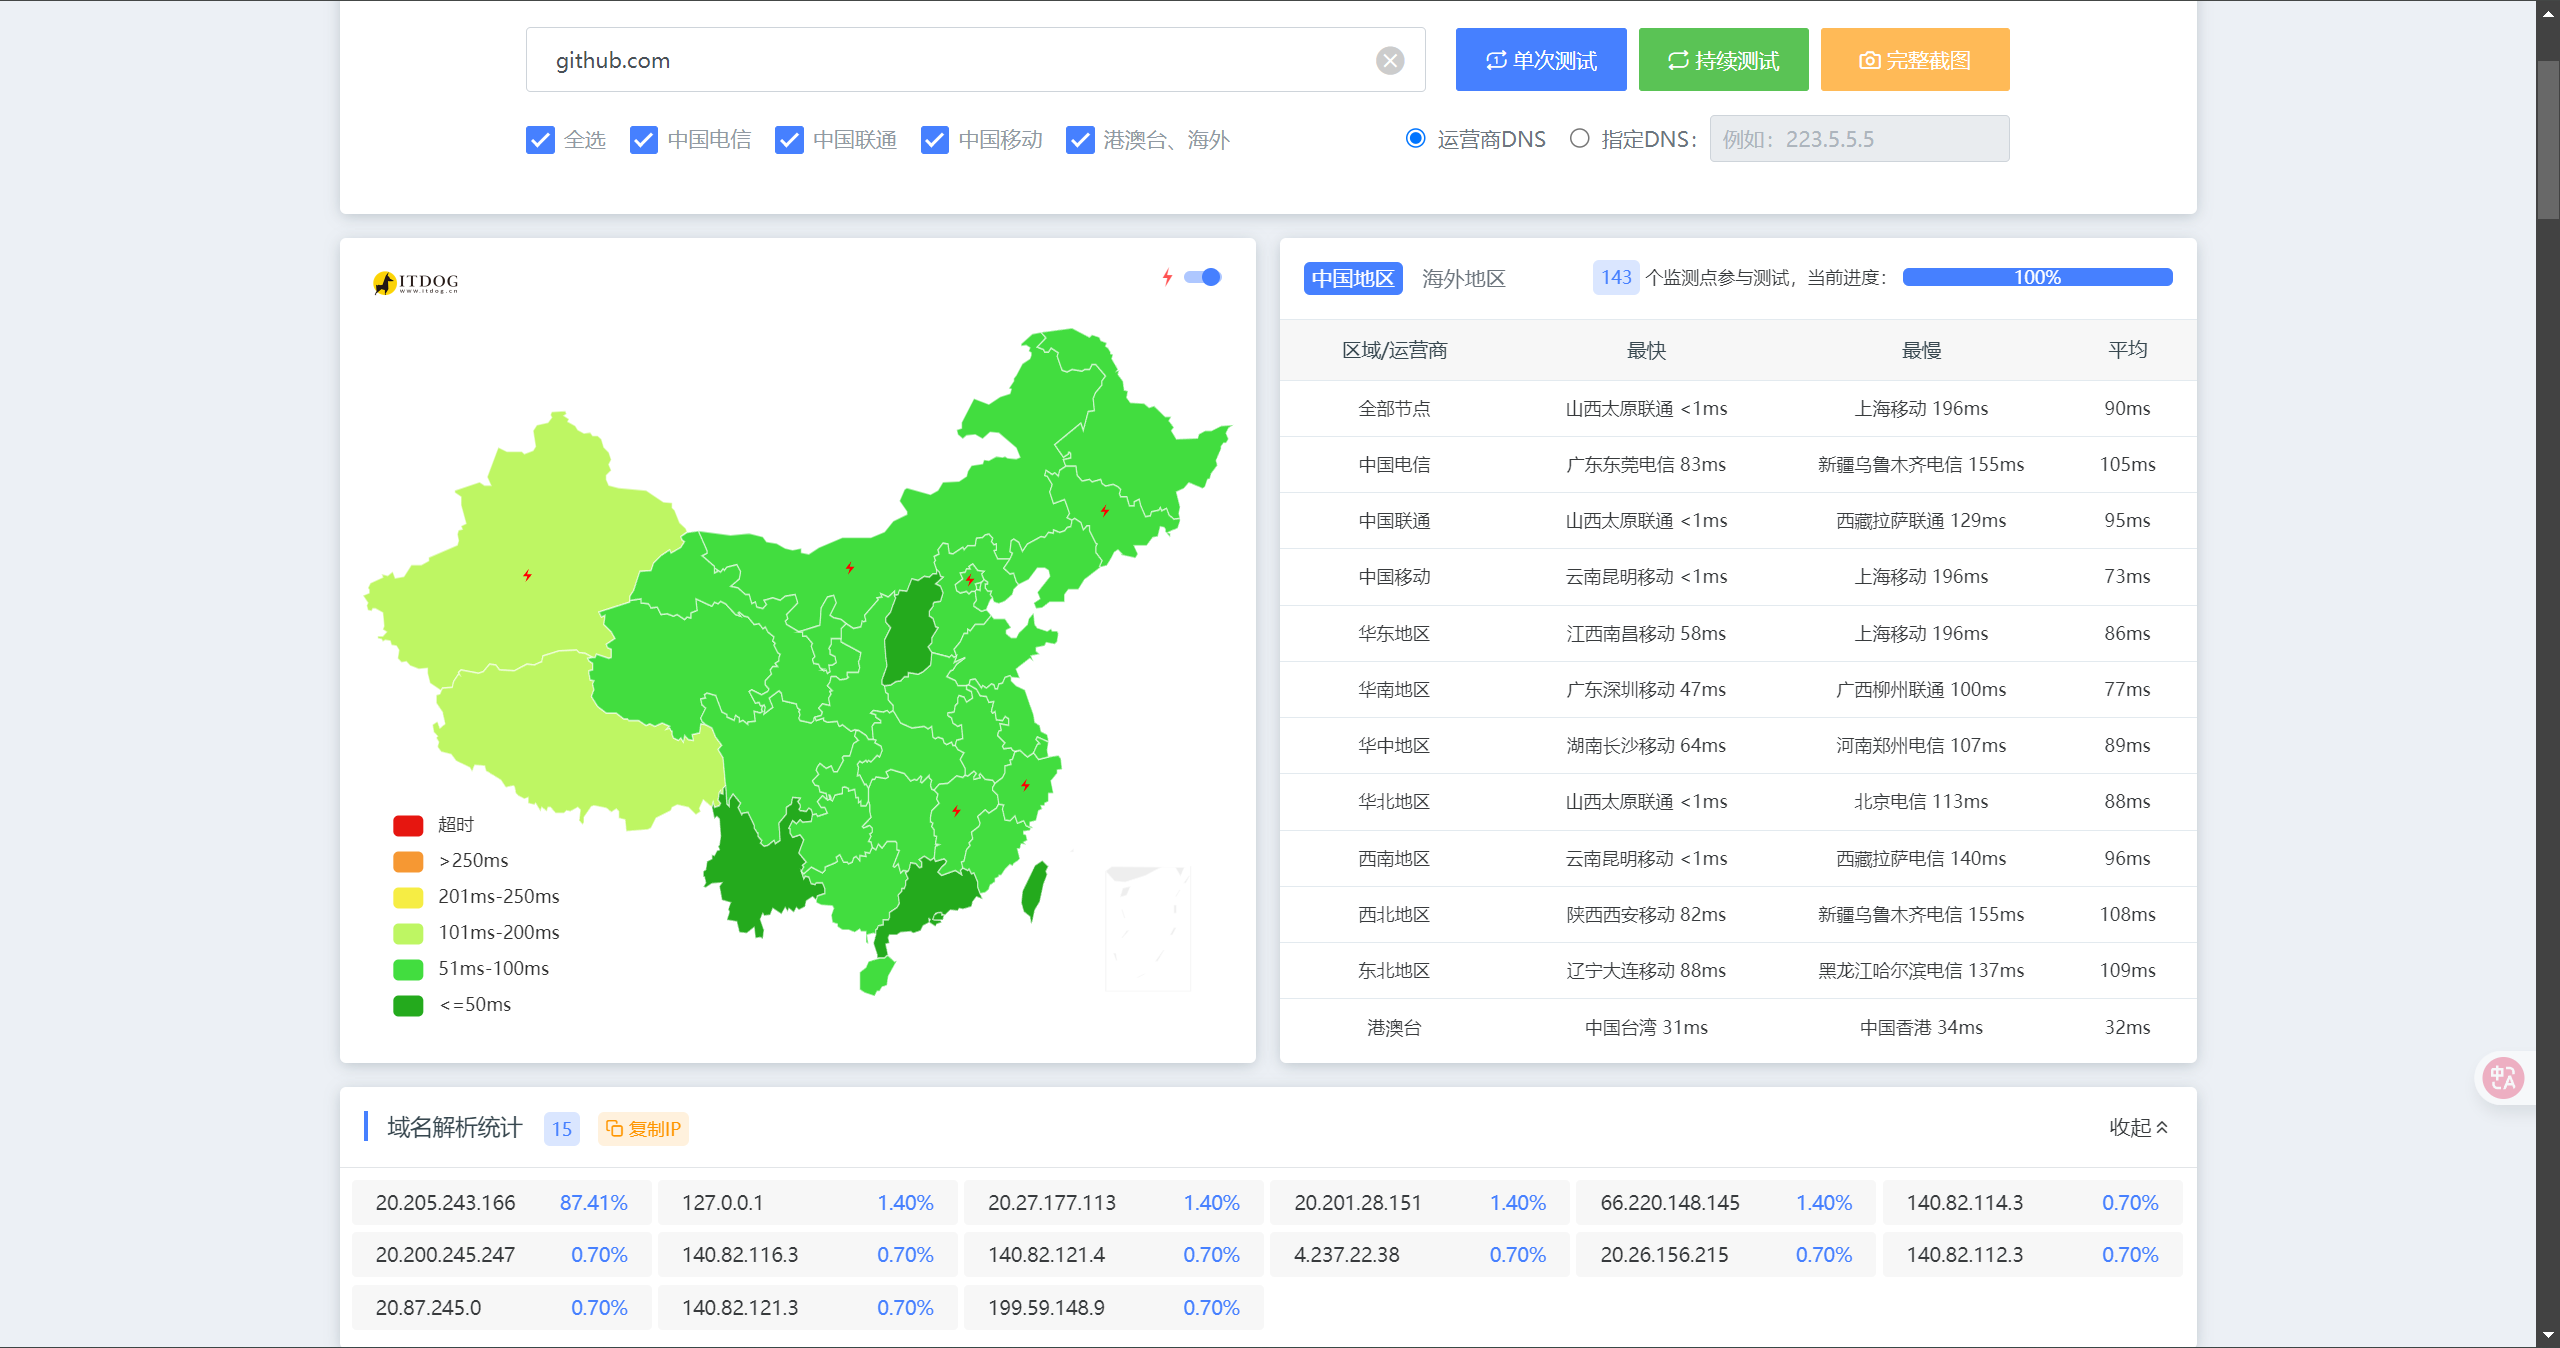
Task: Clear the github.com input with the X icon
Action: 1390,61
